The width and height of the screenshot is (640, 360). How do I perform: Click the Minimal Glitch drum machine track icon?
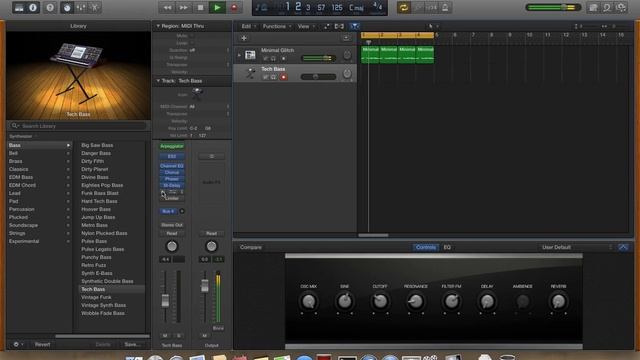pyautogui.click(x=250, y=55)
